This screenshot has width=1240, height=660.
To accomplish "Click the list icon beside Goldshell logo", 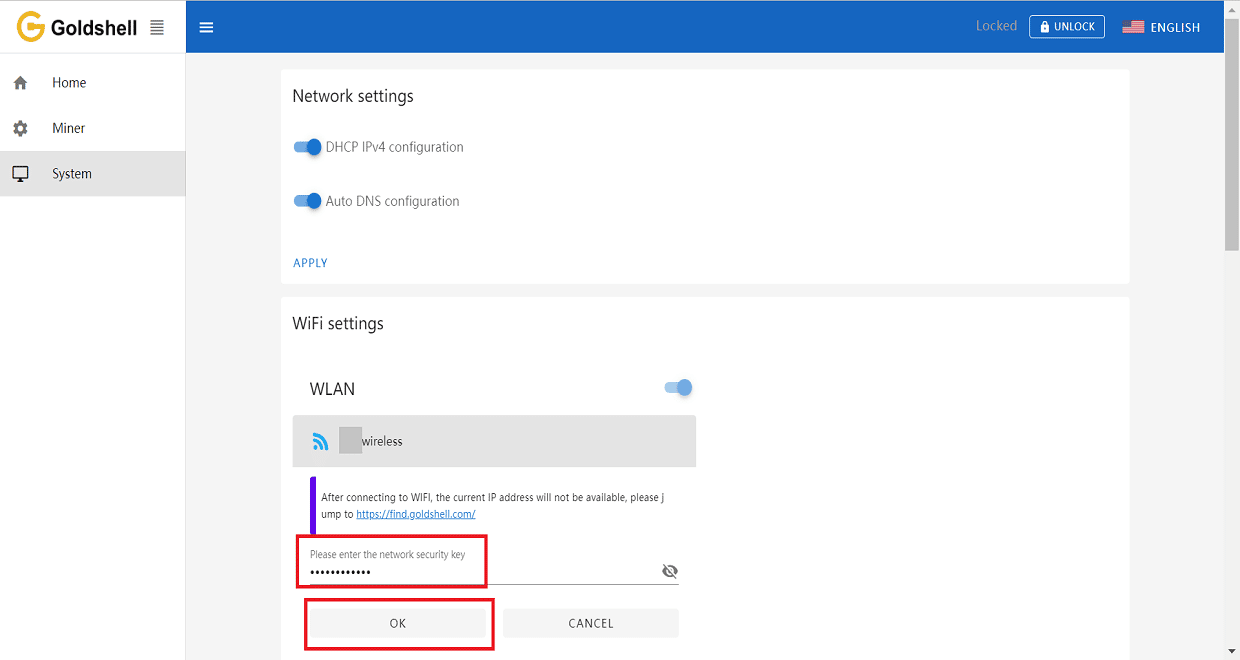I will 157,27.
